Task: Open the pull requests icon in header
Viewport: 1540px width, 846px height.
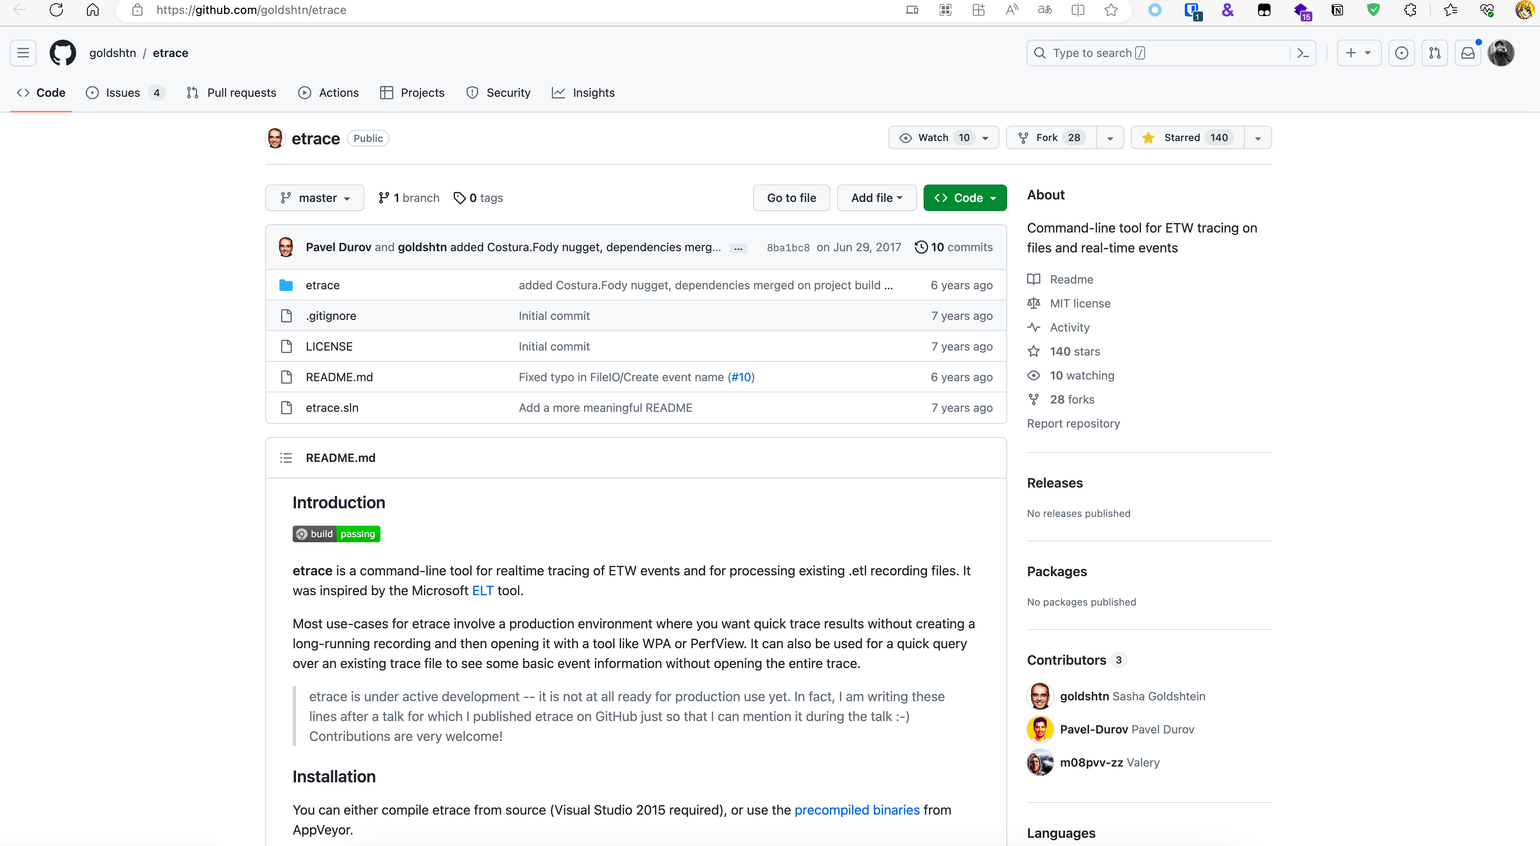Action: click(1435, 53)
